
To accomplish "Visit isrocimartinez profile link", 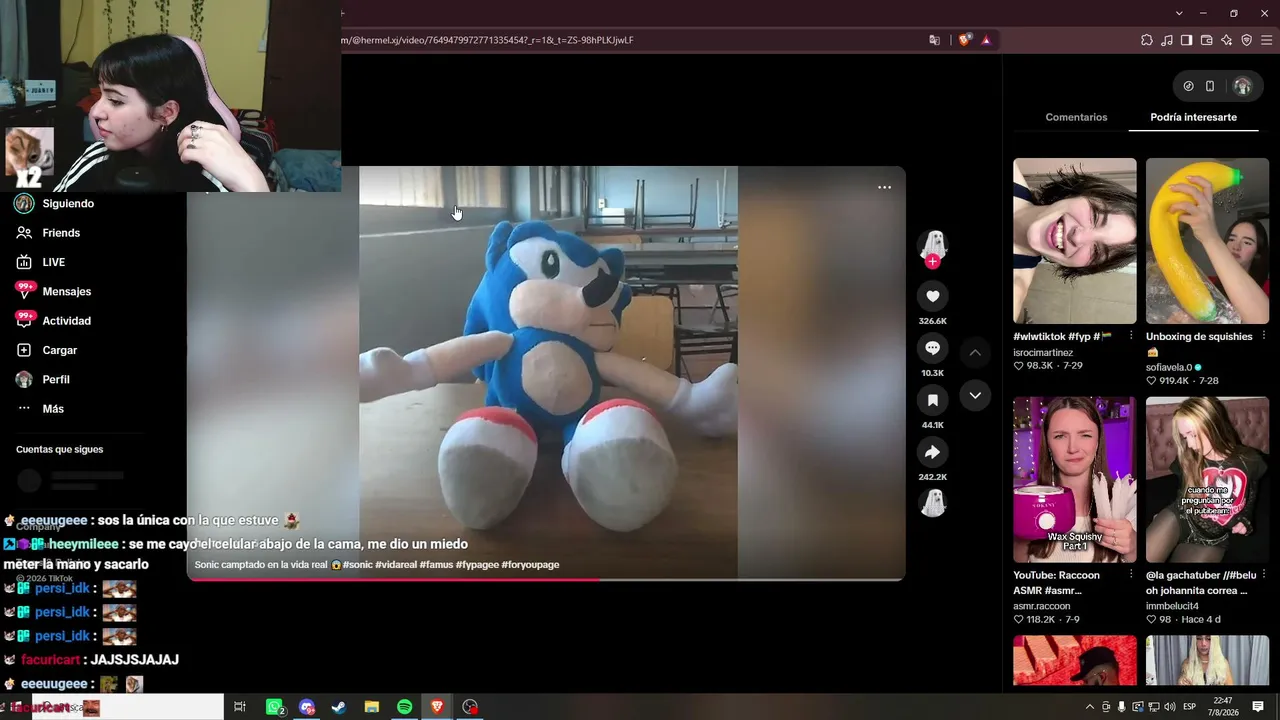I will point(1043,353).
